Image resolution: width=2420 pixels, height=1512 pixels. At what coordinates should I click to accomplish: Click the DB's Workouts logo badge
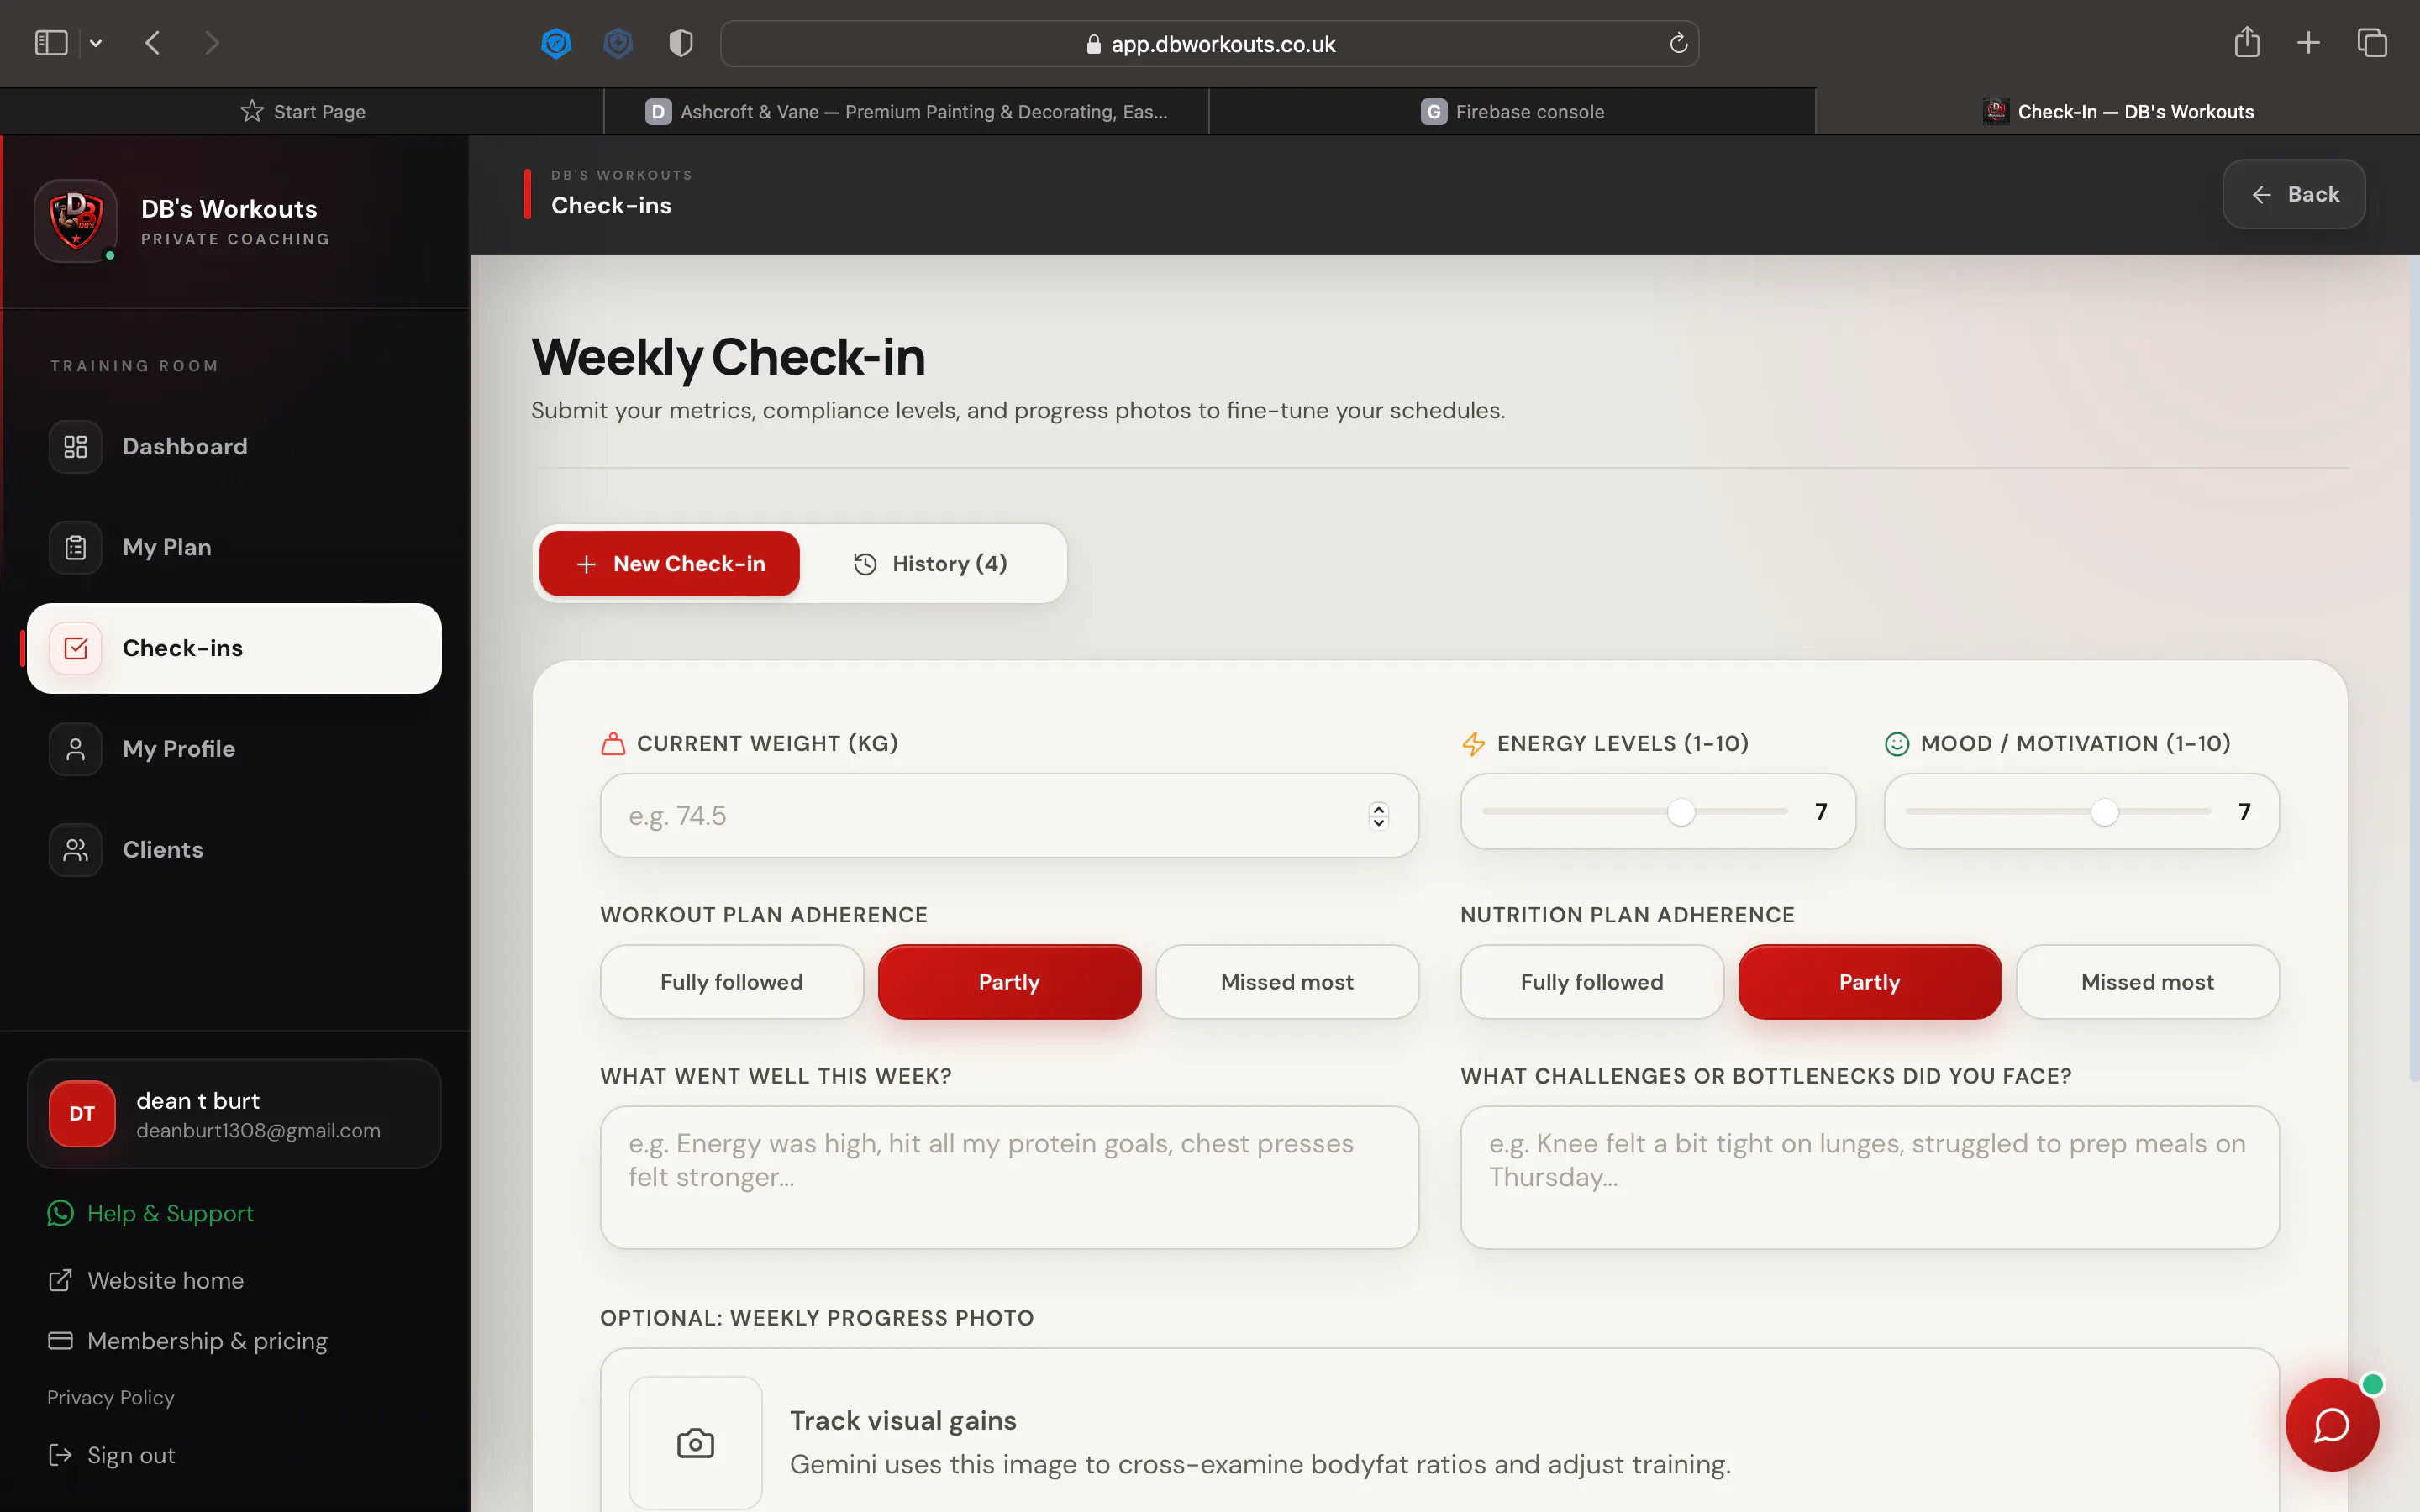coord(76,220)
